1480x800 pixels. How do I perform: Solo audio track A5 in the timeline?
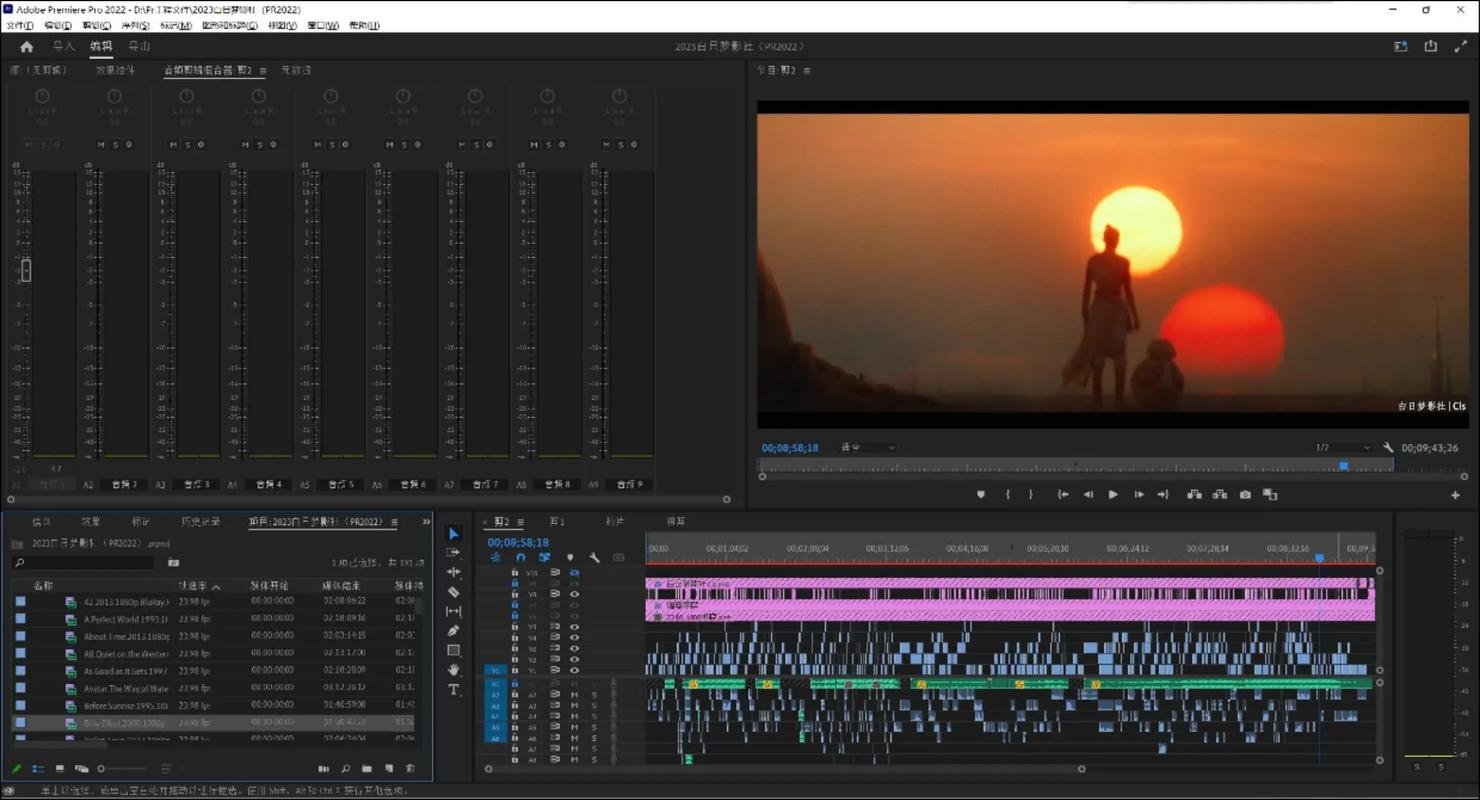click(594, 727)
